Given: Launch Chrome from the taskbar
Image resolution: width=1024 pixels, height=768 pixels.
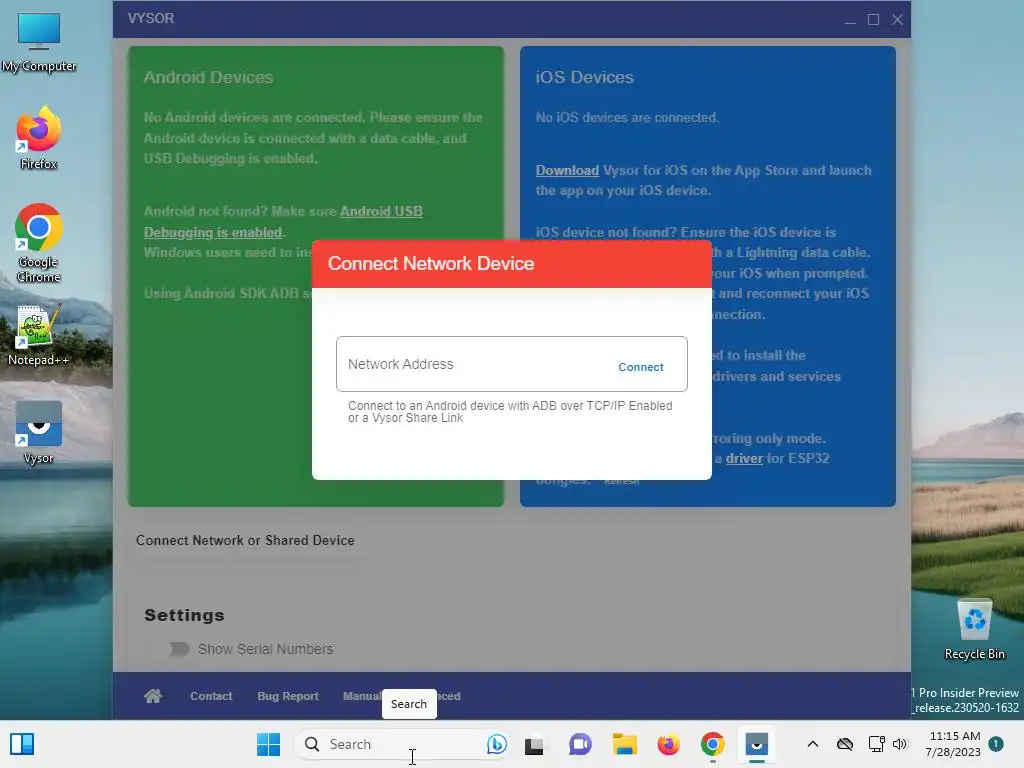Looking at the screenshot, I should pyautogui.click(x=712, y=744).
